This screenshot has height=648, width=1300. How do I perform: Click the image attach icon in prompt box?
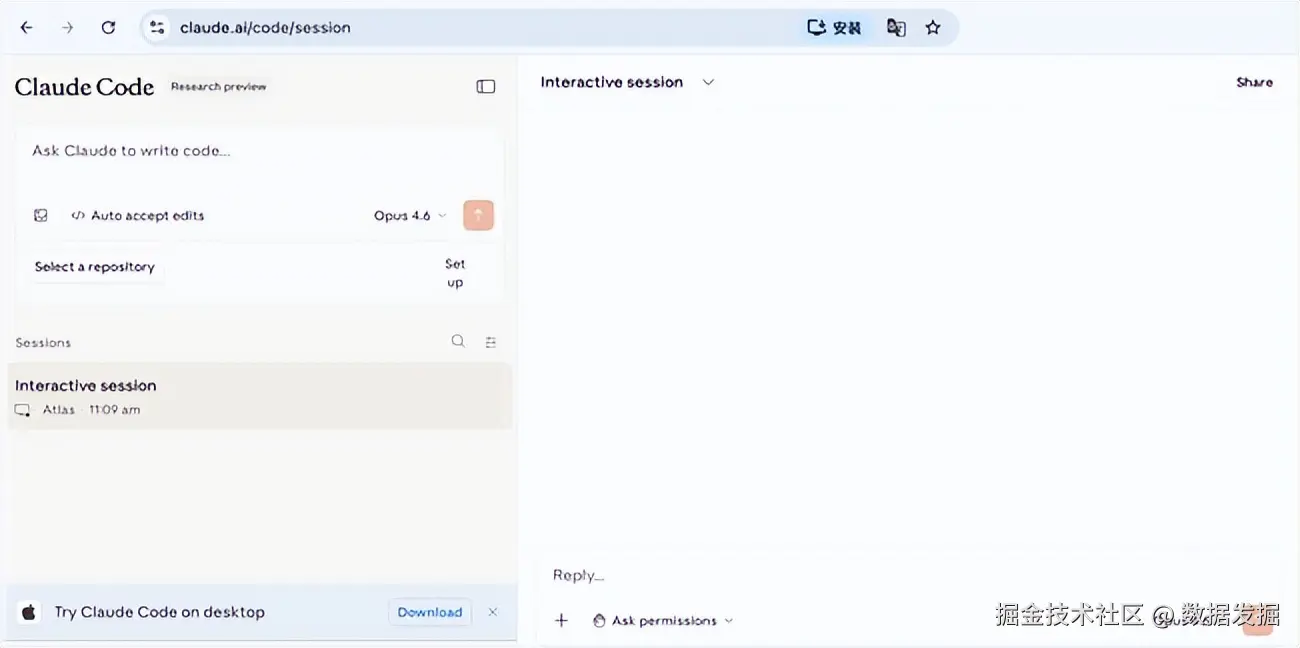tap(41, 215)
